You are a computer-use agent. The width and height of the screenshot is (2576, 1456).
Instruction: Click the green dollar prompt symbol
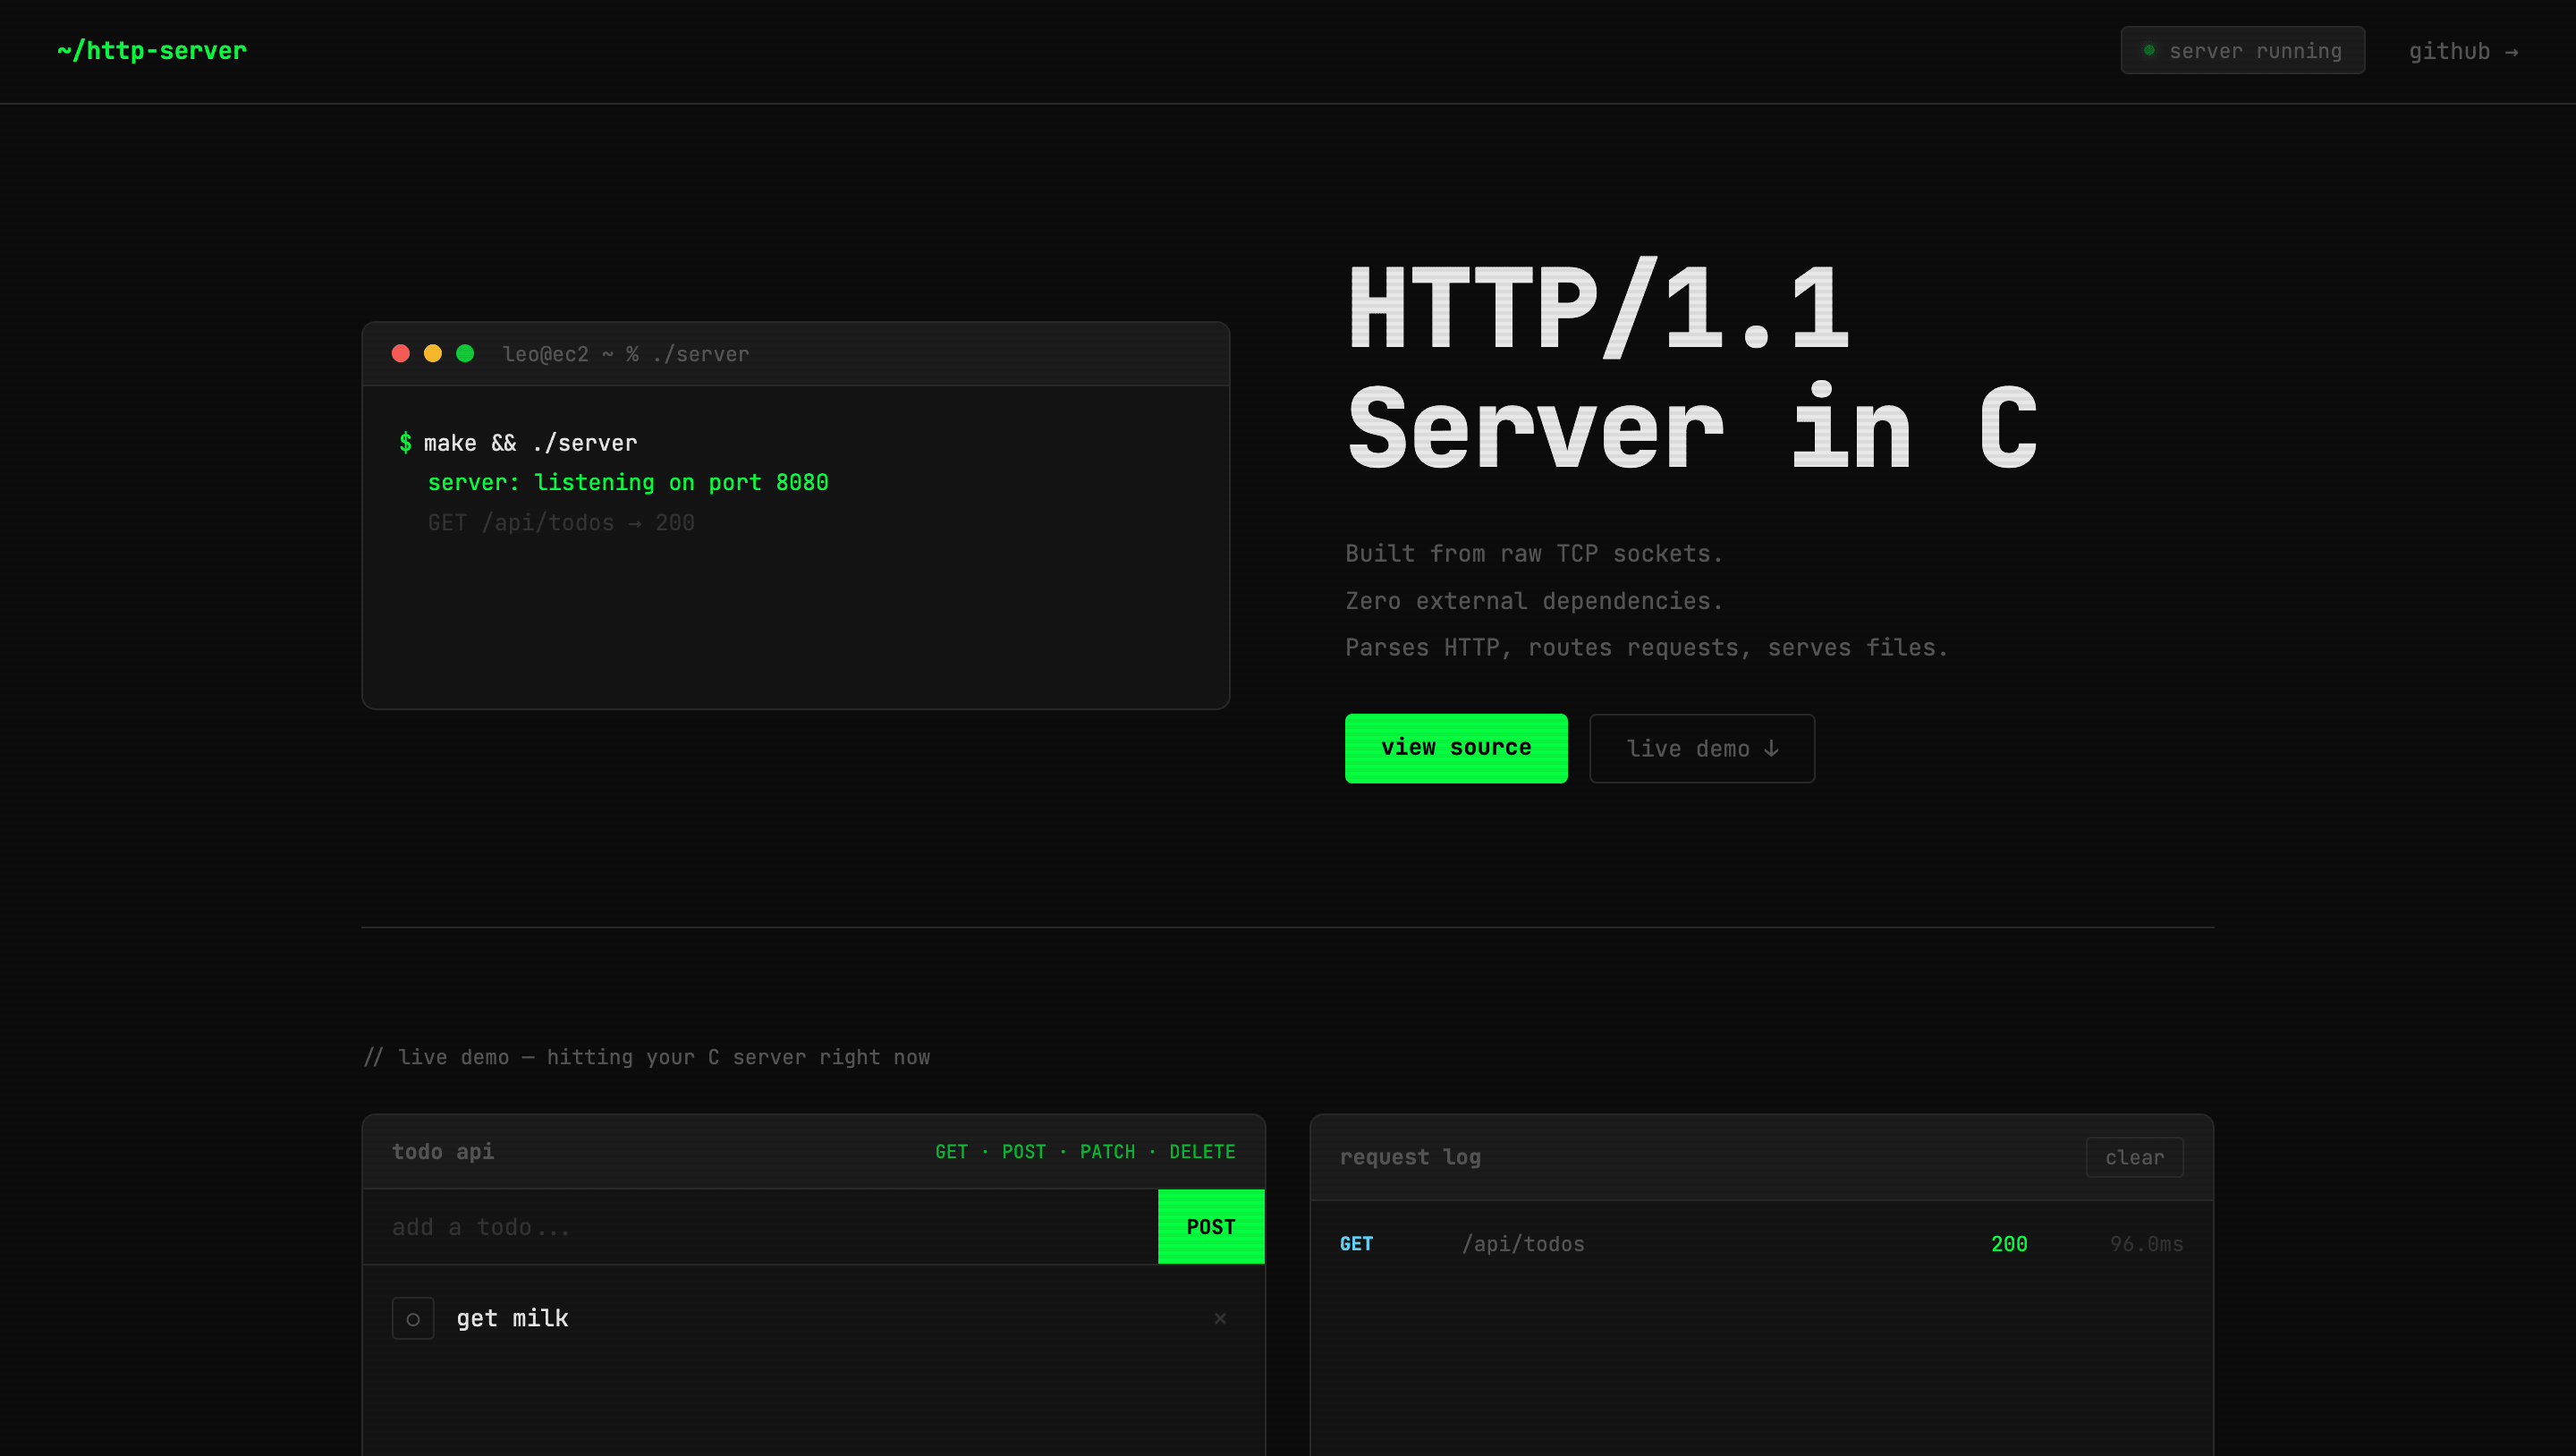pyautogui.click(x=405, y=442)
